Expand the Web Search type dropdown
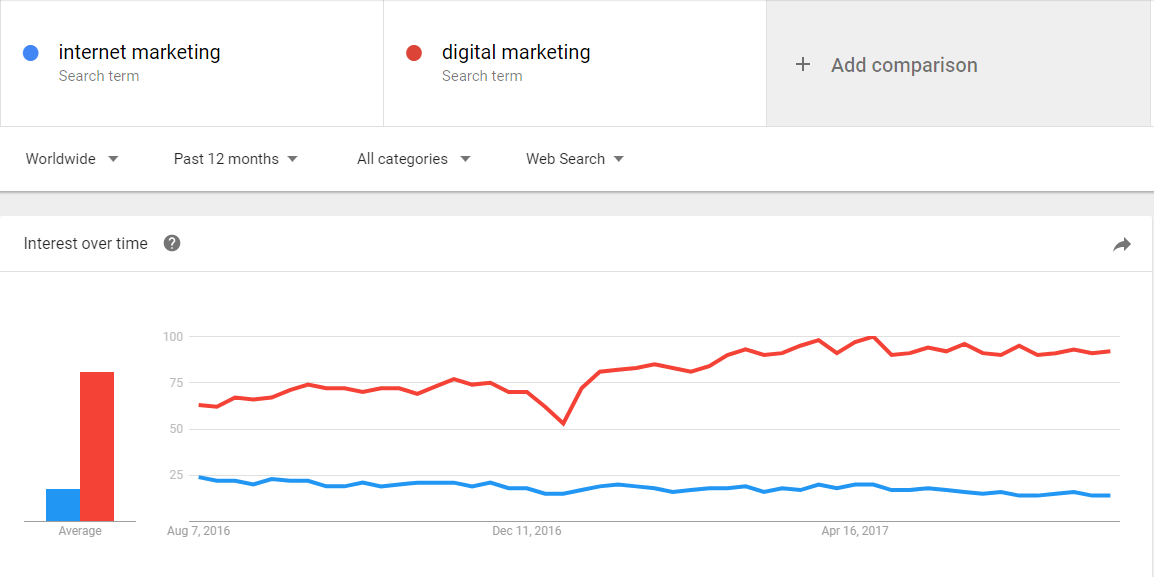This screenshot has height=577, width=1154. (x=575, y=159)
